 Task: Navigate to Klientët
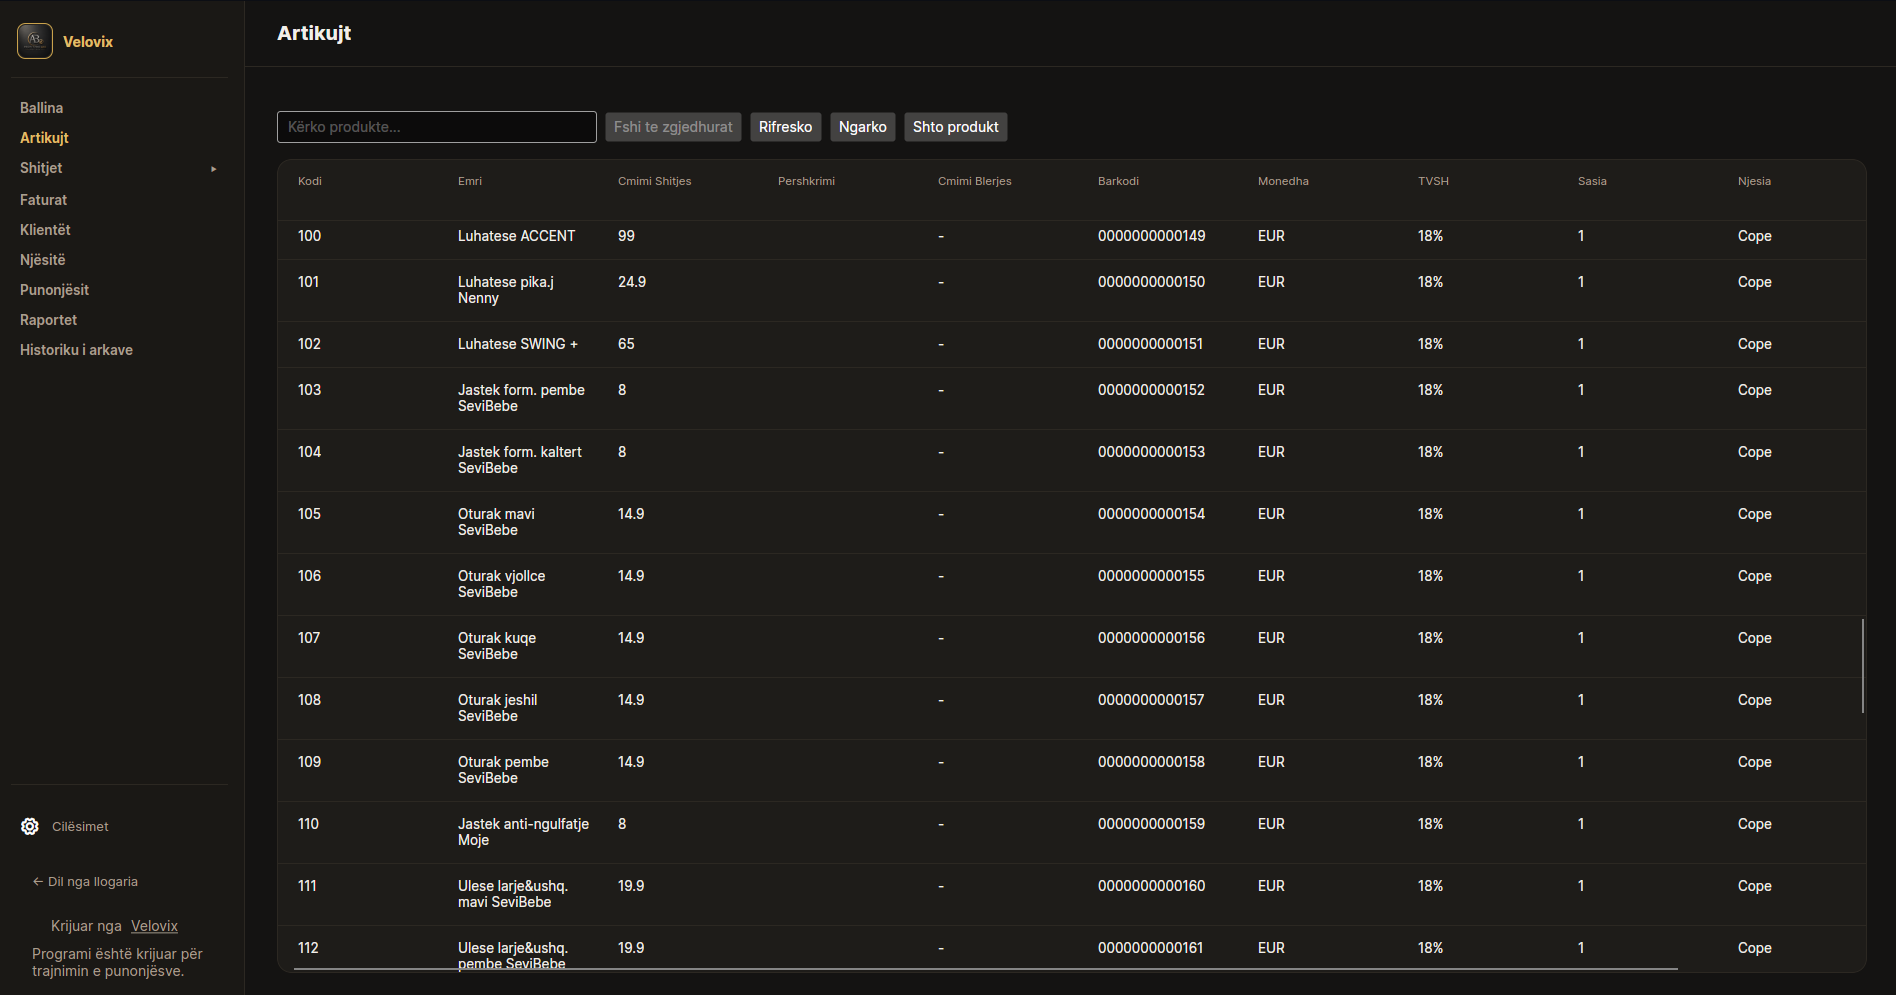pyautogui.click(x=45, y=230)
